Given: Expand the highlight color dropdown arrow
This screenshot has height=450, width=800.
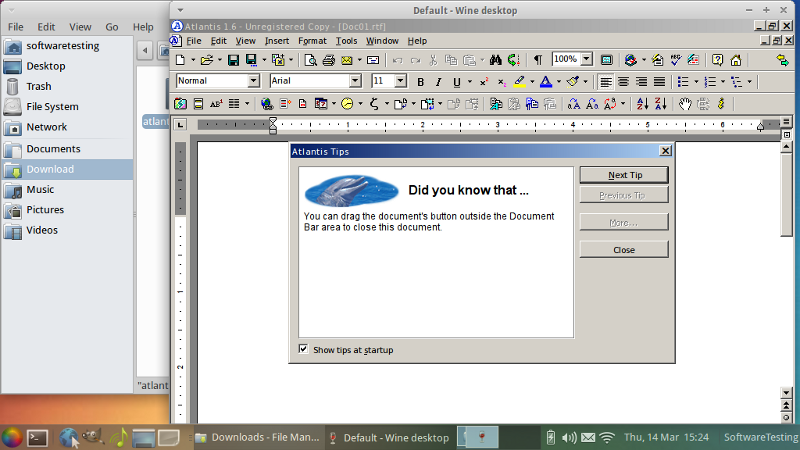Looking at the screenshot, I should tap(532, 82).
